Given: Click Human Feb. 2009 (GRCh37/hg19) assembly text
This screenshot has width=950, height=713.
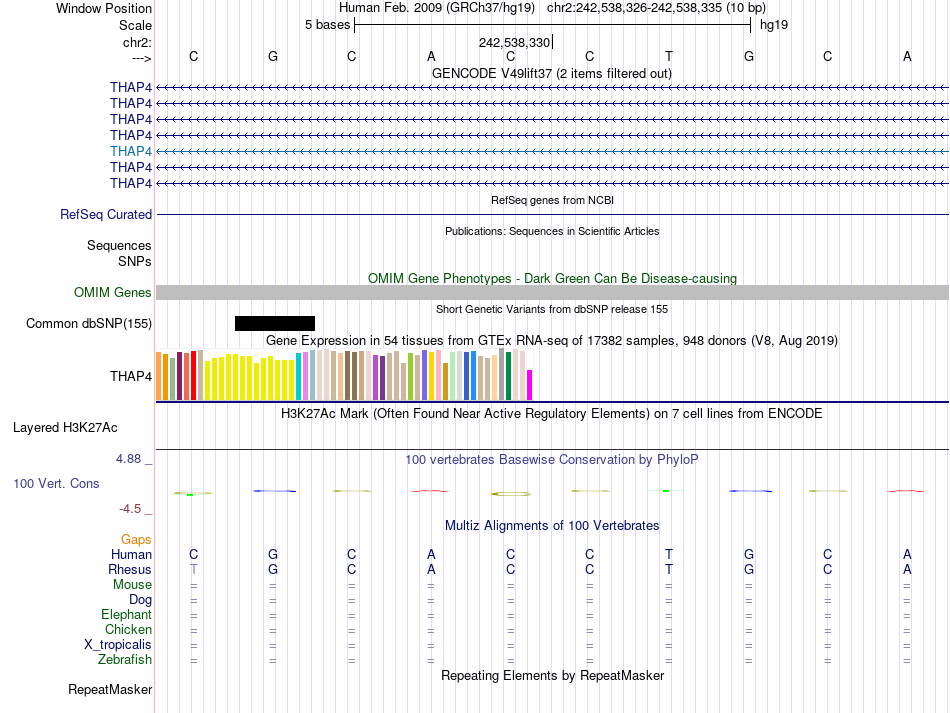Looking at the screenshot, I should [436, 8].
